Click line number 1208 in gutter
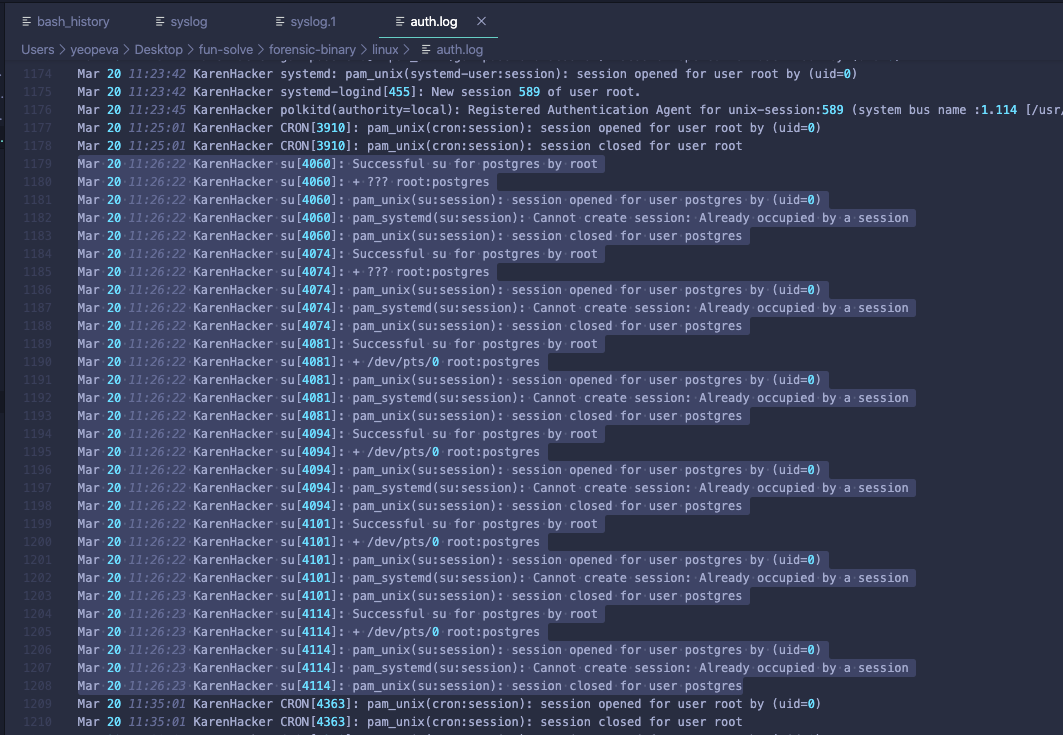This screenshot has height=735, width=1063. click(37, 686)
